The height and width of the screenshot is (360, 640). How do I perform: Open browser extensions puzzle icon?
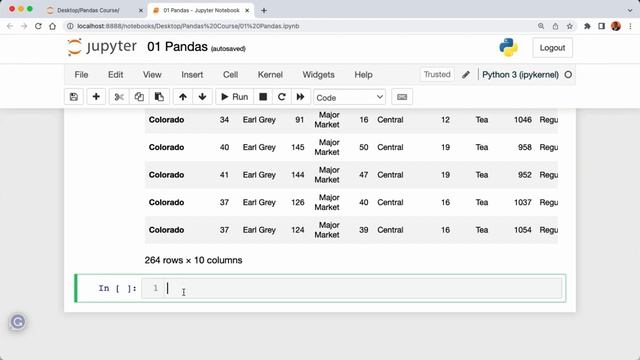(587, 26)
